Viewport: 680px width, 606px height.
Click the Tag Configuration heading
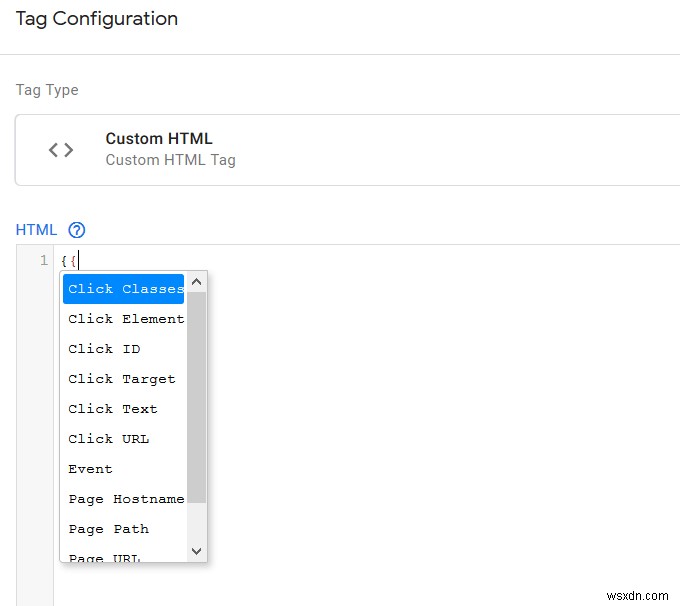tap(97, 19)
